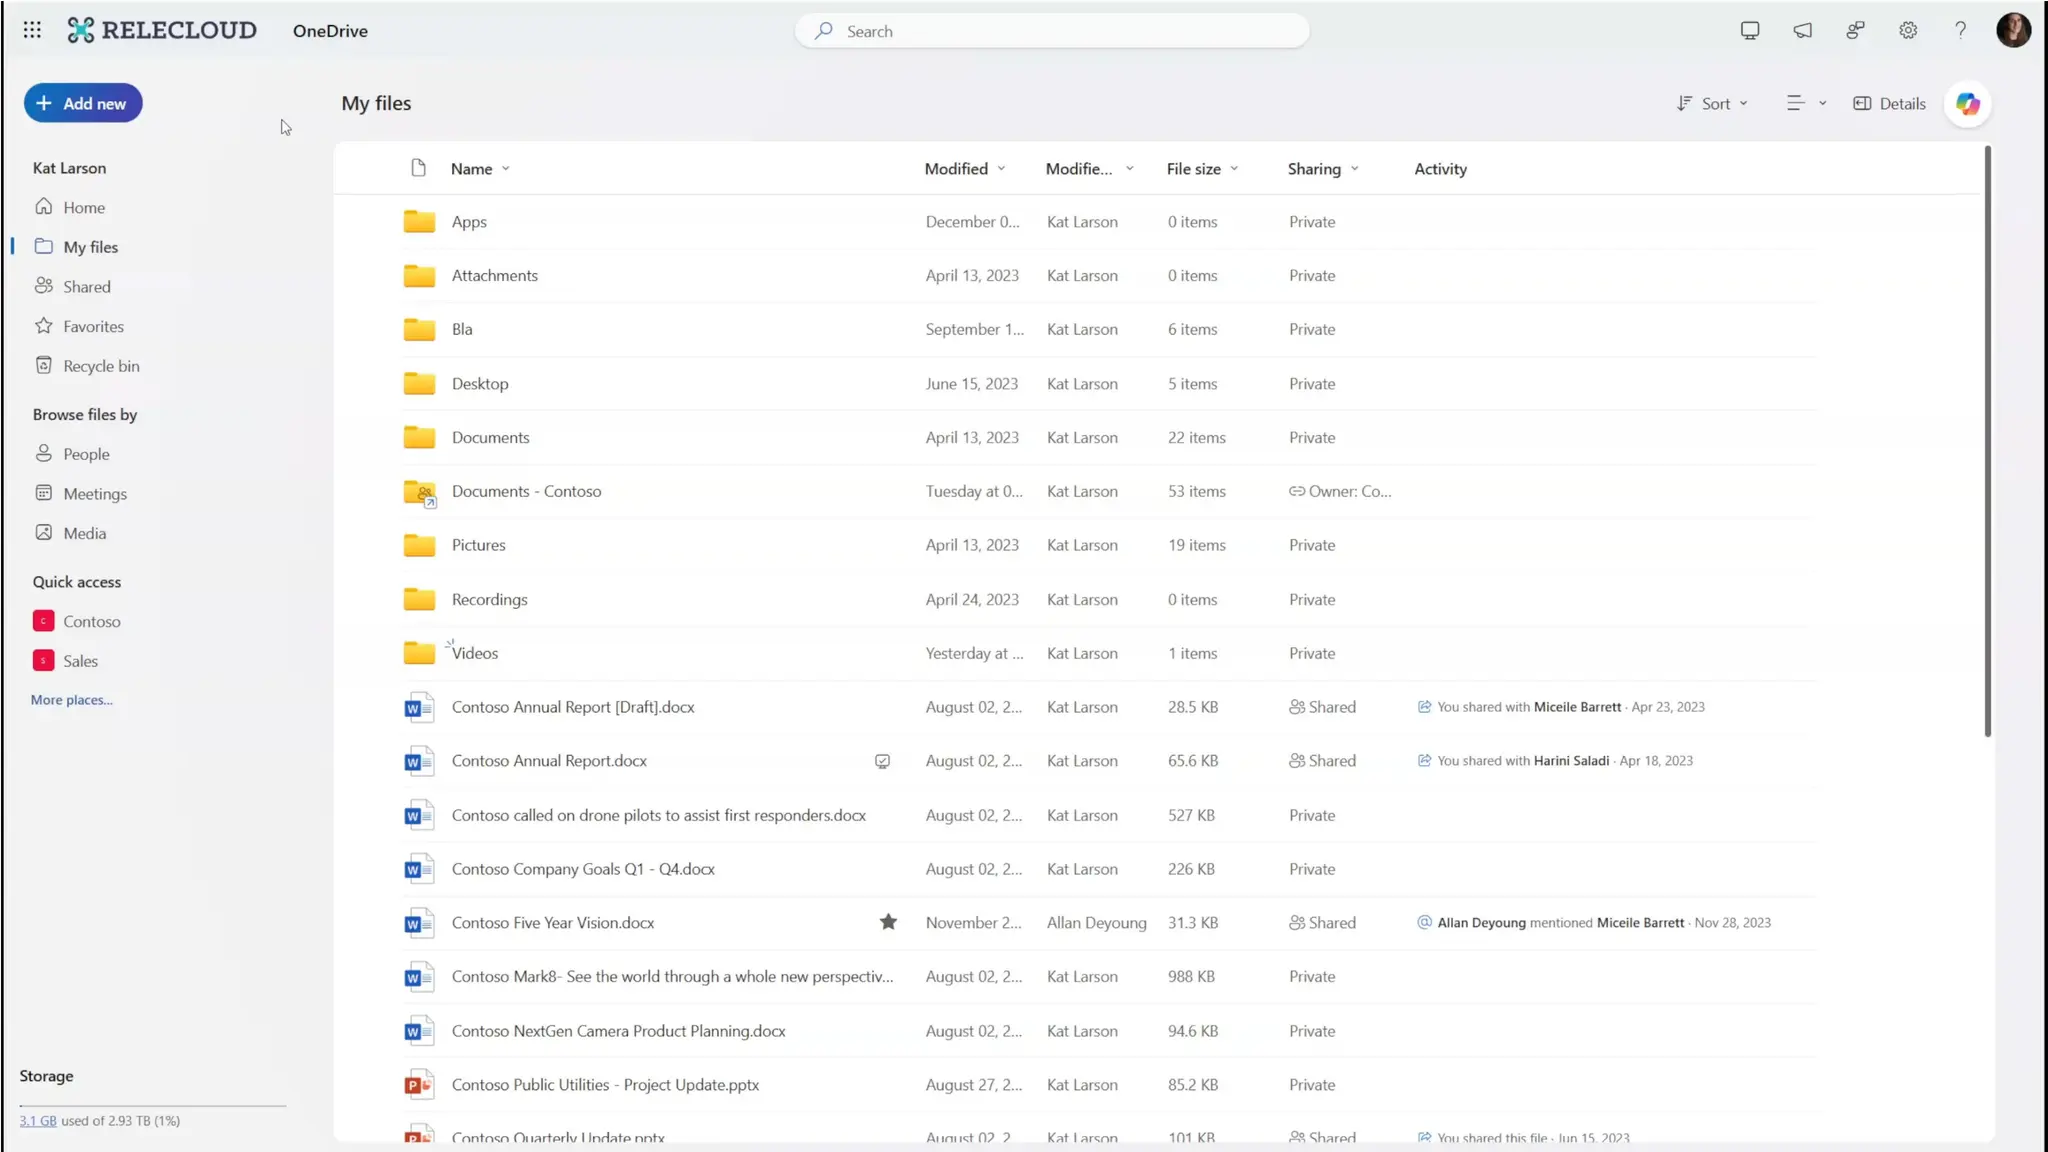Viewport: 2048px width, 1152px height.
Task: Browse files by People
Action: [x=86, y=454]
